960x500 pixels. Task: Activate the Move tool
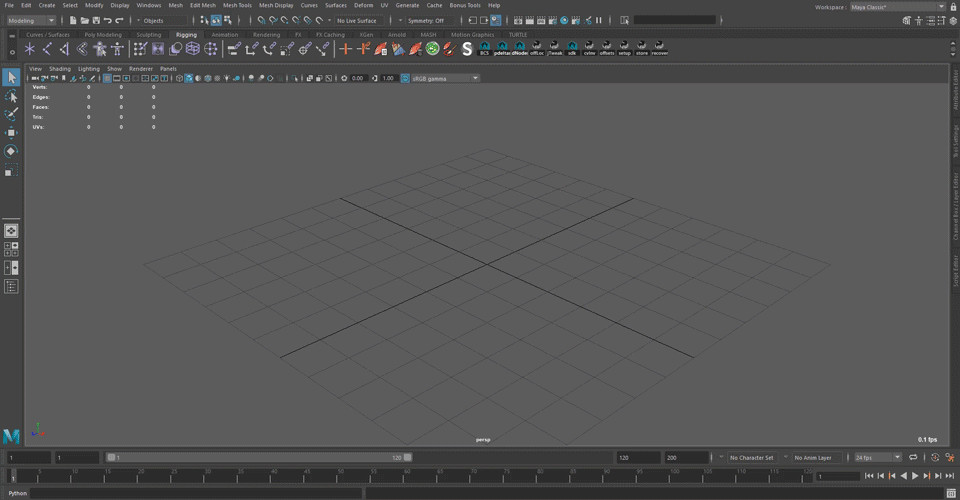[x=11, y=133]
